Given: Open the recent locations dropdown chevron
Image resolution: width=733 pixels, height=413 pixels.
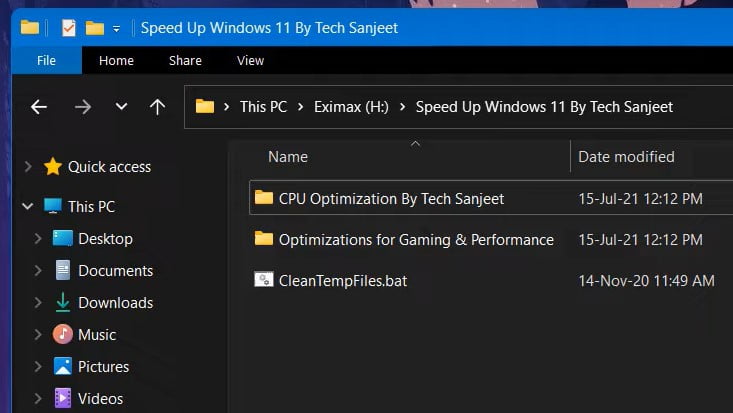Looking at the screenshot, I should click(121, 106).
